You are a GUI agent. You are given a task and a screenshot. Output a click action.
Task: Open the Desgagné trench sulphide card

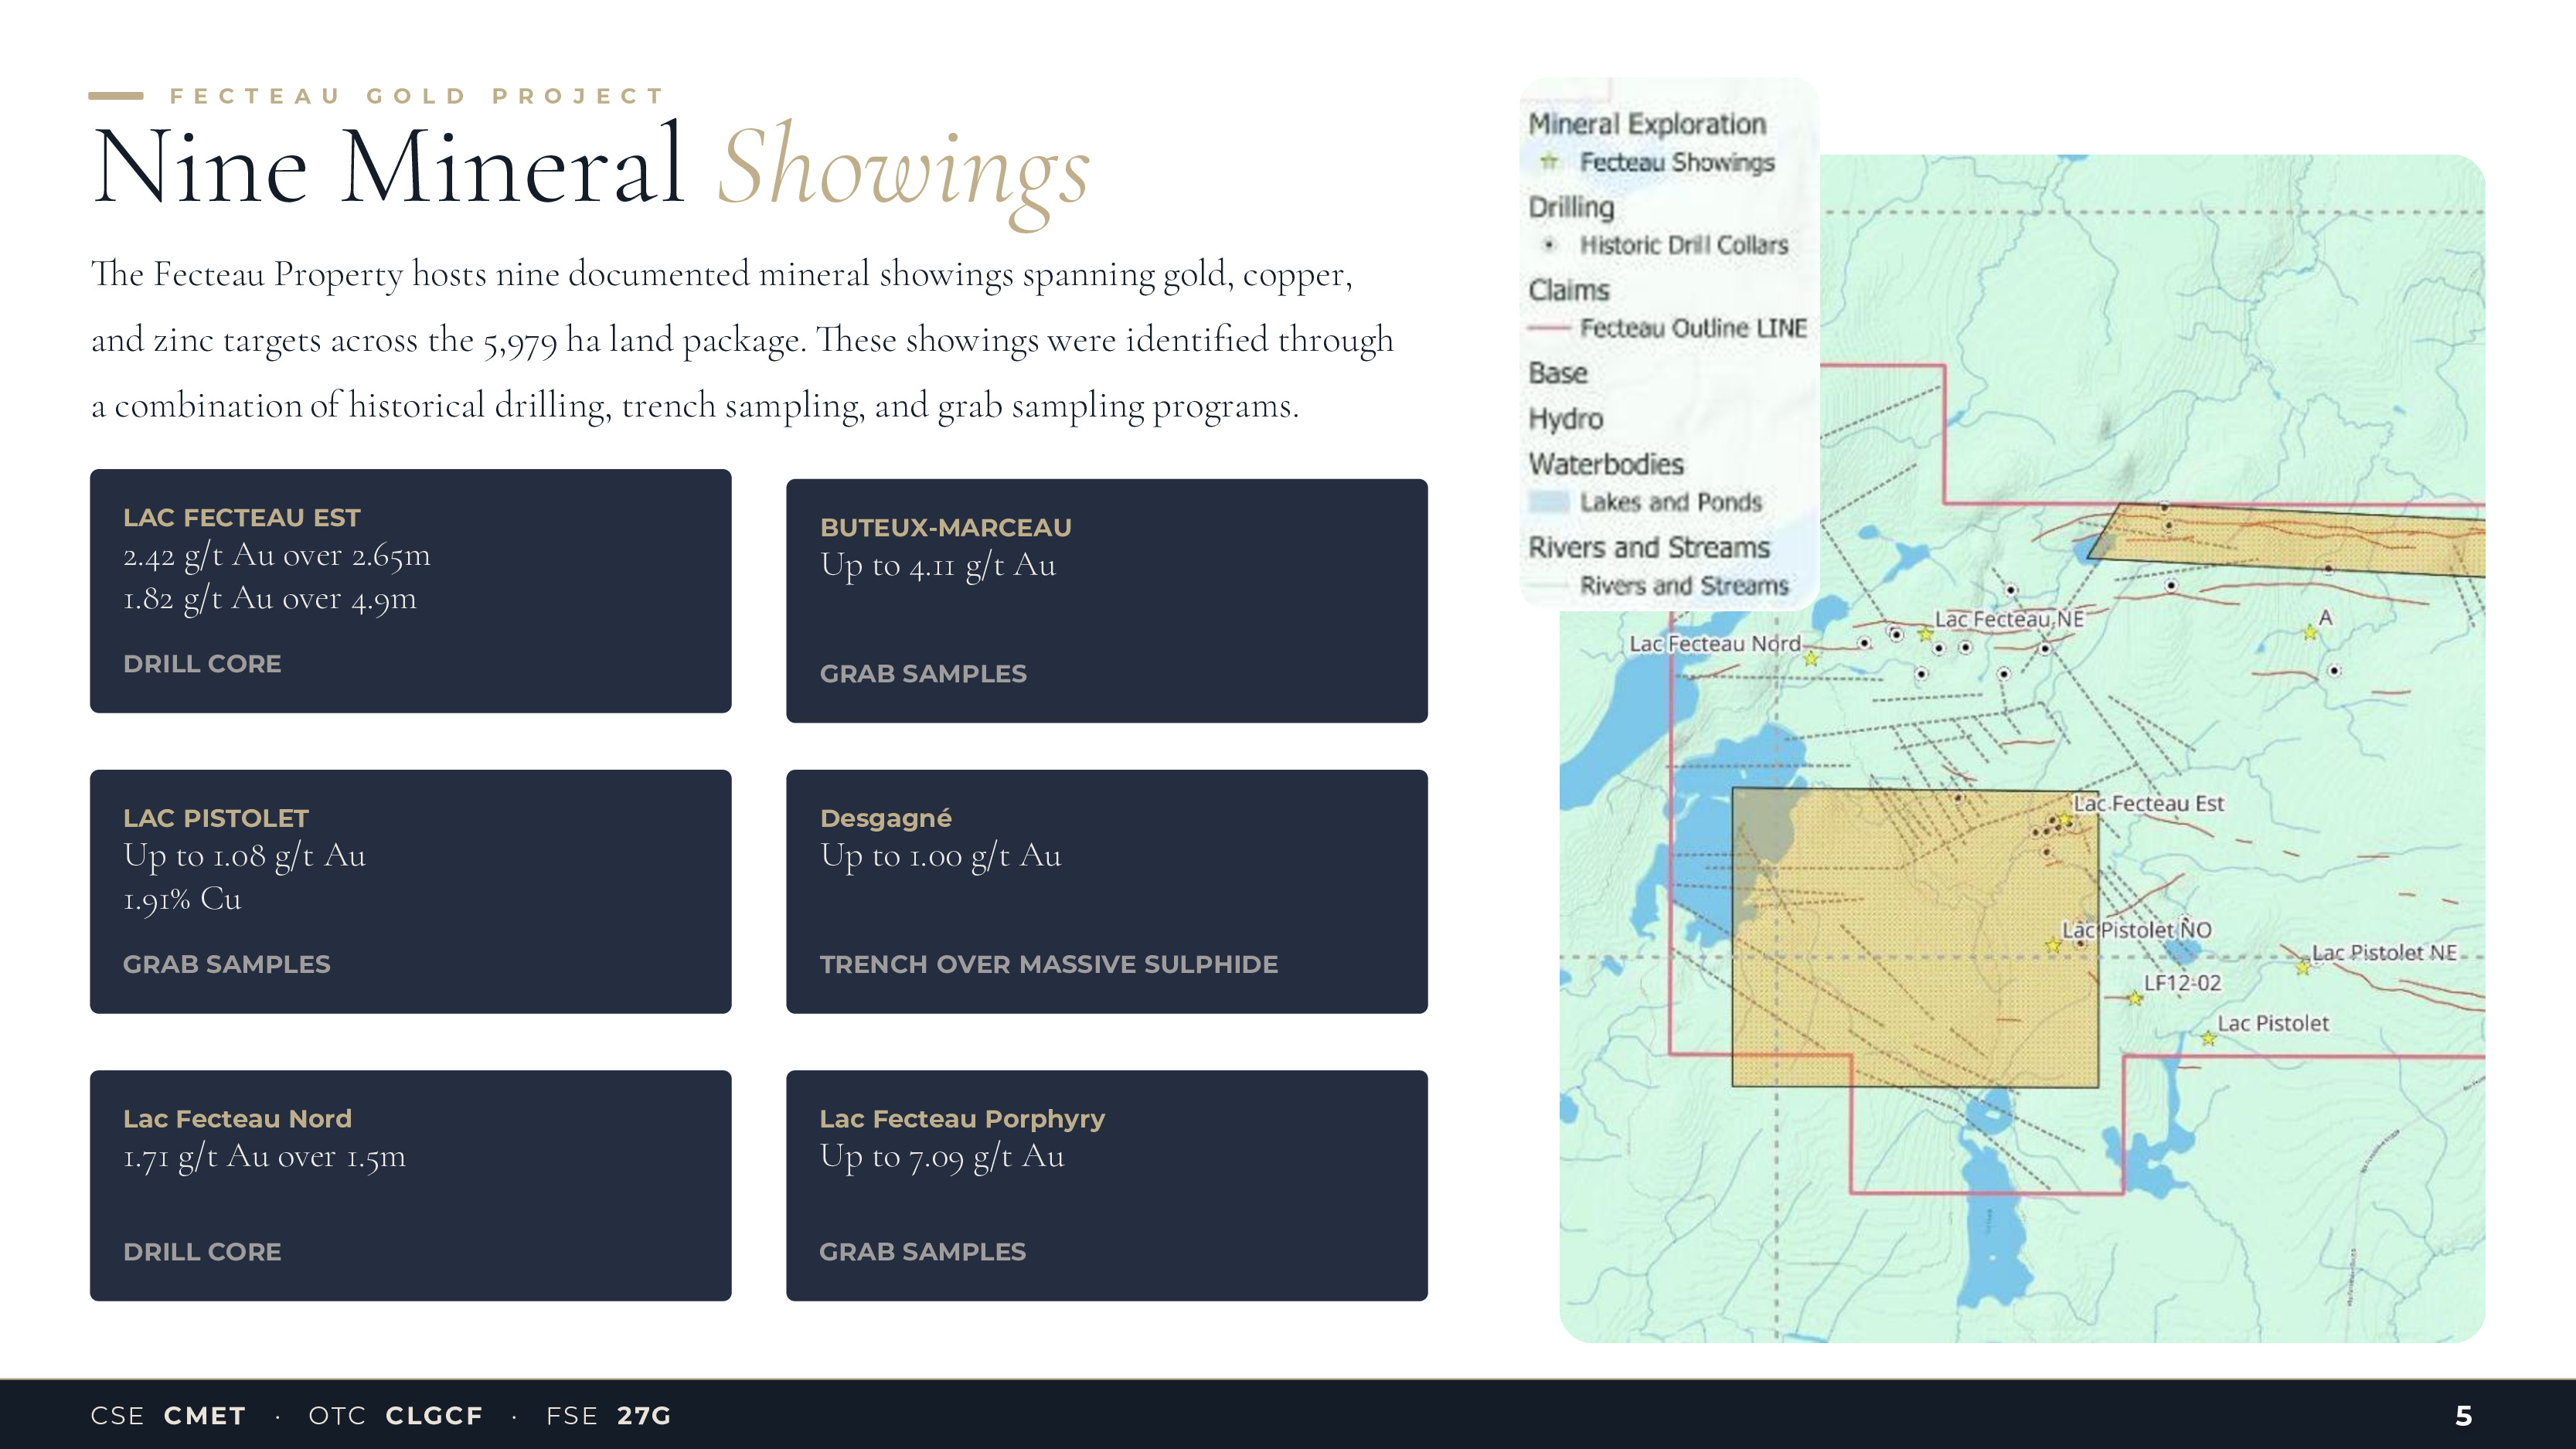pos(1106,890)
